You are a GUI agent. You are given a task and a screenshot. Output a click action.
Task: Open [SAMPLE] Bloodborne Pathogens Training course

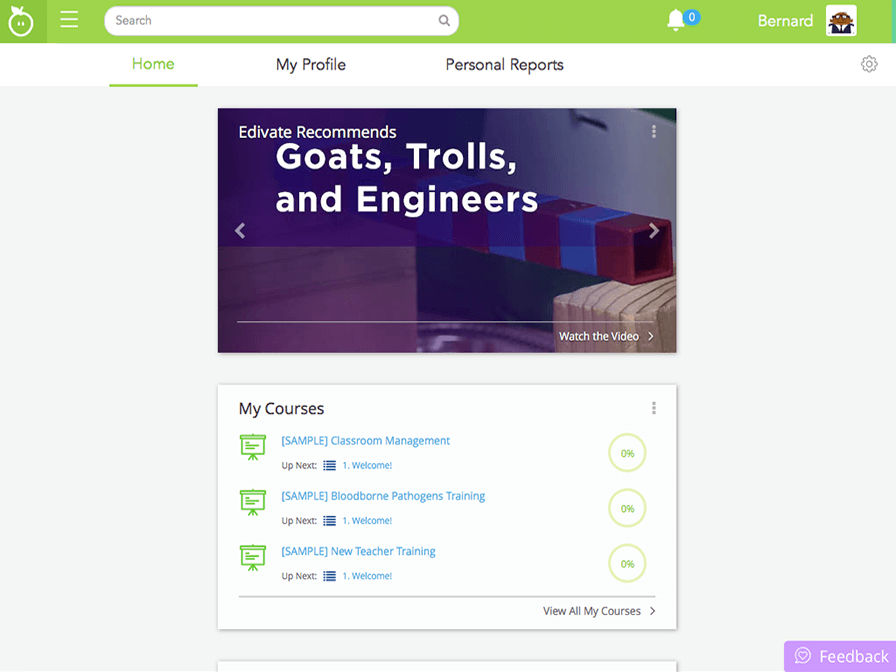(x=383, y=496)
